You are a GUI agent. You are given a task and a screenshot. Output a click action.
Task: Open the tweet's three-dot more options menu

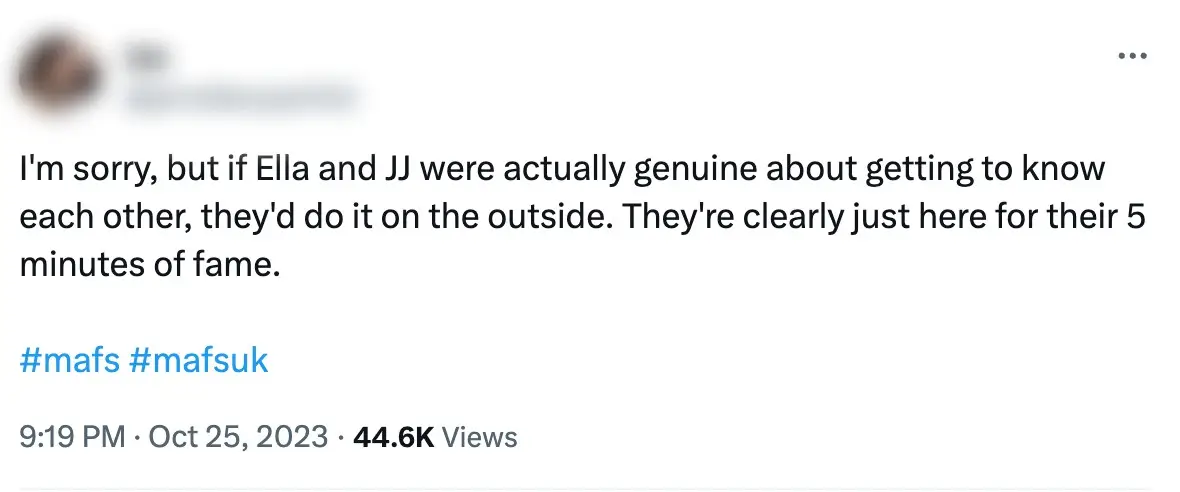(x=1131, y=55)
